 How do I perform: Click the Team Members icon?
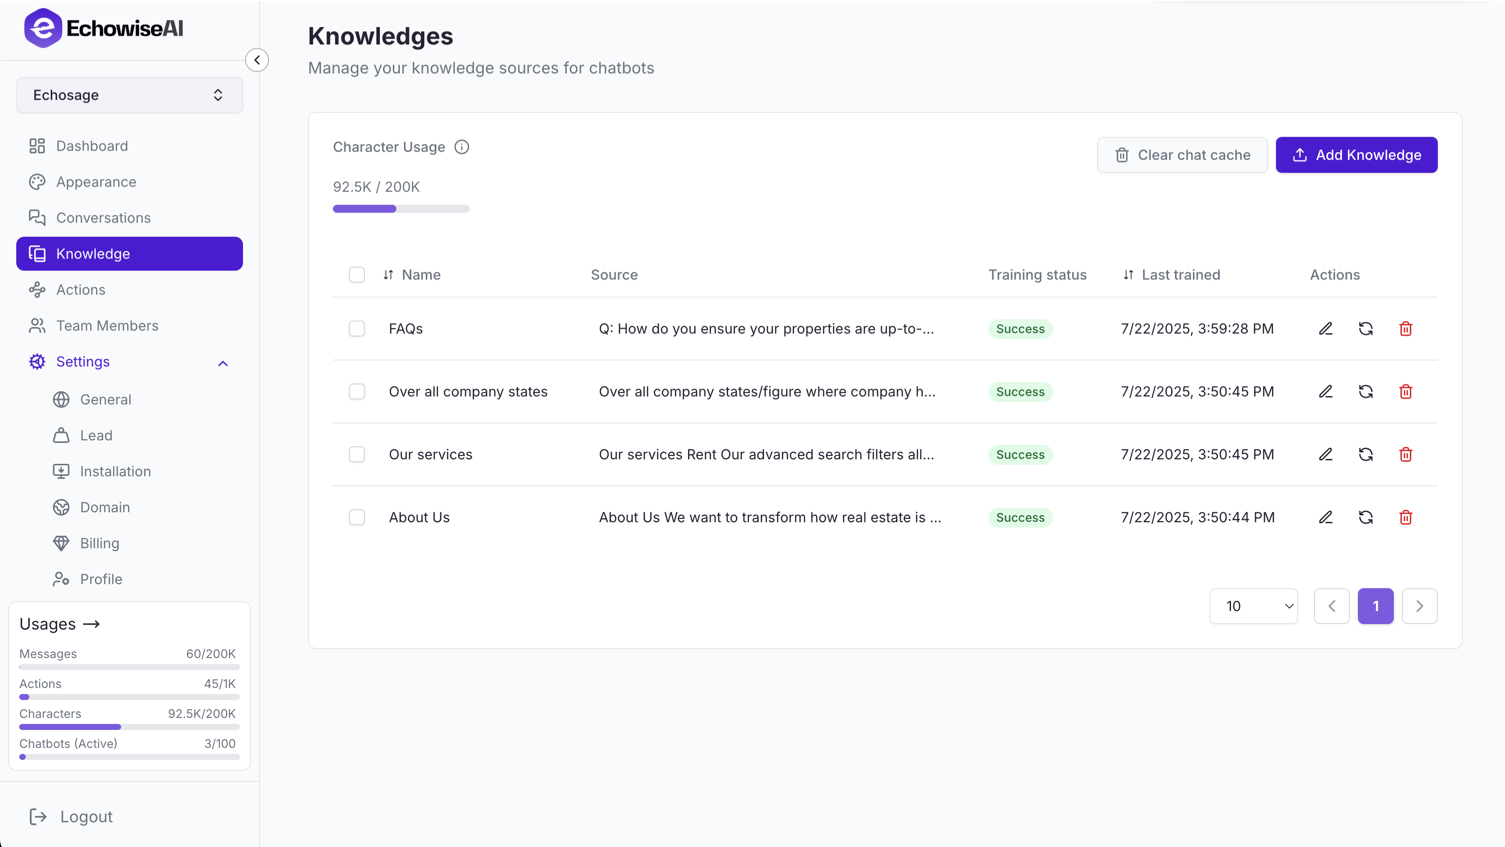coord(37,325)
